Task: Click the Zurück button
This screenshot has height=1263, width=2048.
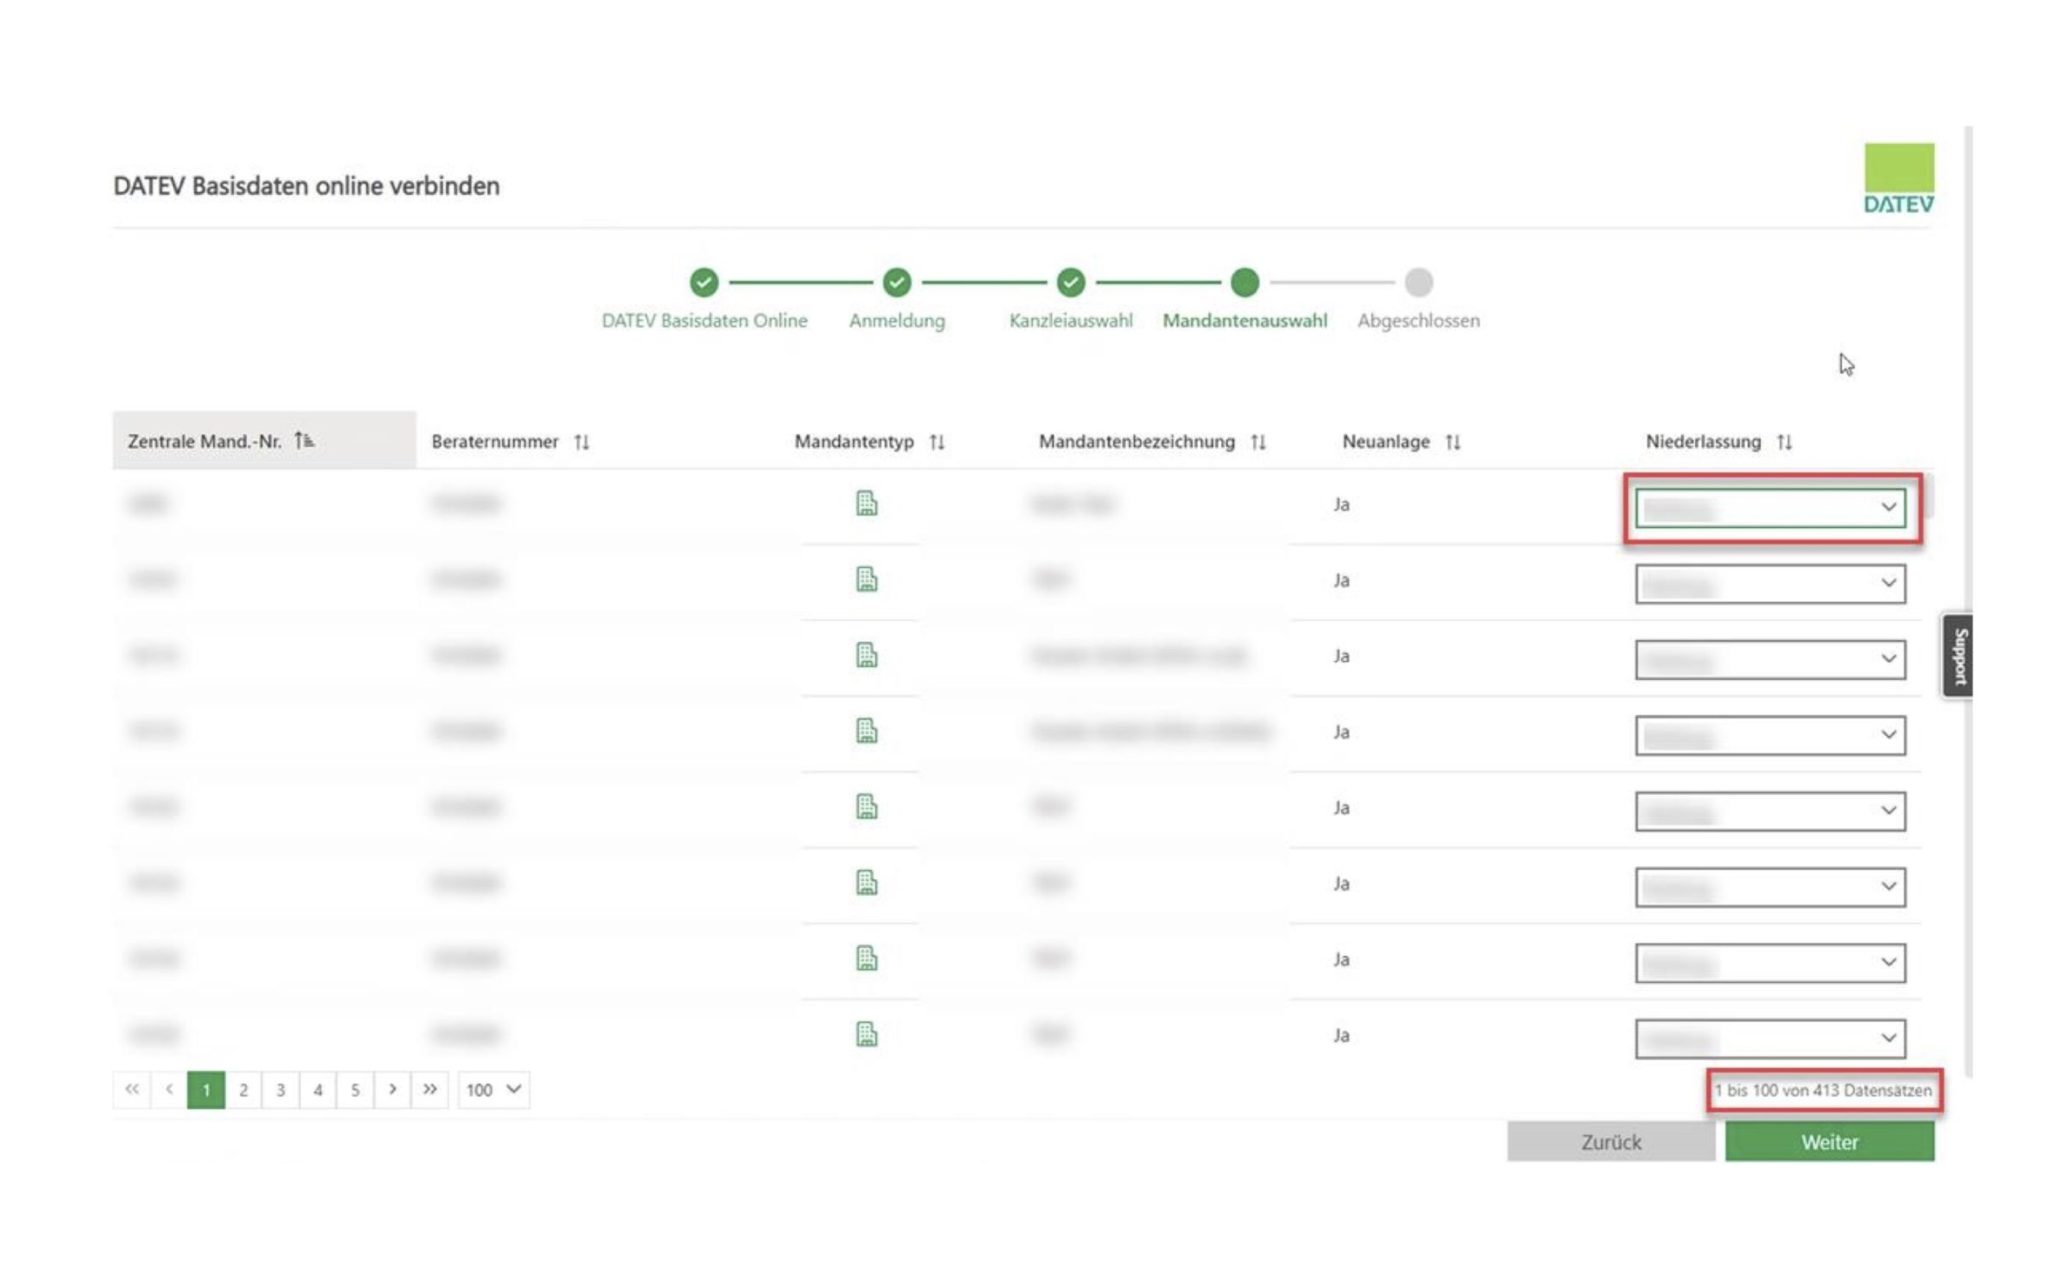Action: [x=1611, y=1142]
